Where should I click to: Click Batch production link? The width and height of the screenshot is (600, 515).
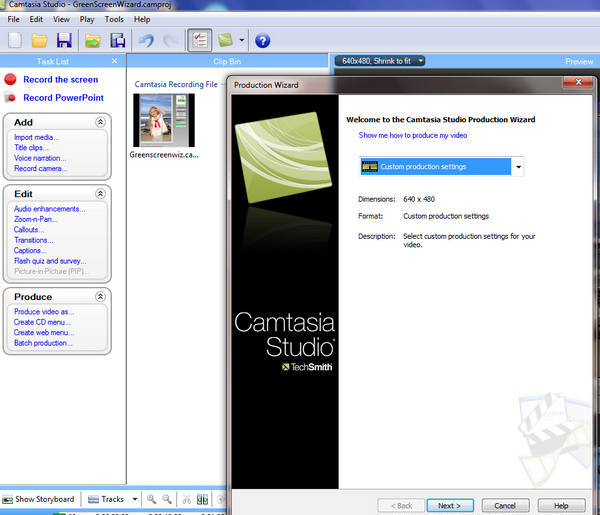tap(43, 343)
